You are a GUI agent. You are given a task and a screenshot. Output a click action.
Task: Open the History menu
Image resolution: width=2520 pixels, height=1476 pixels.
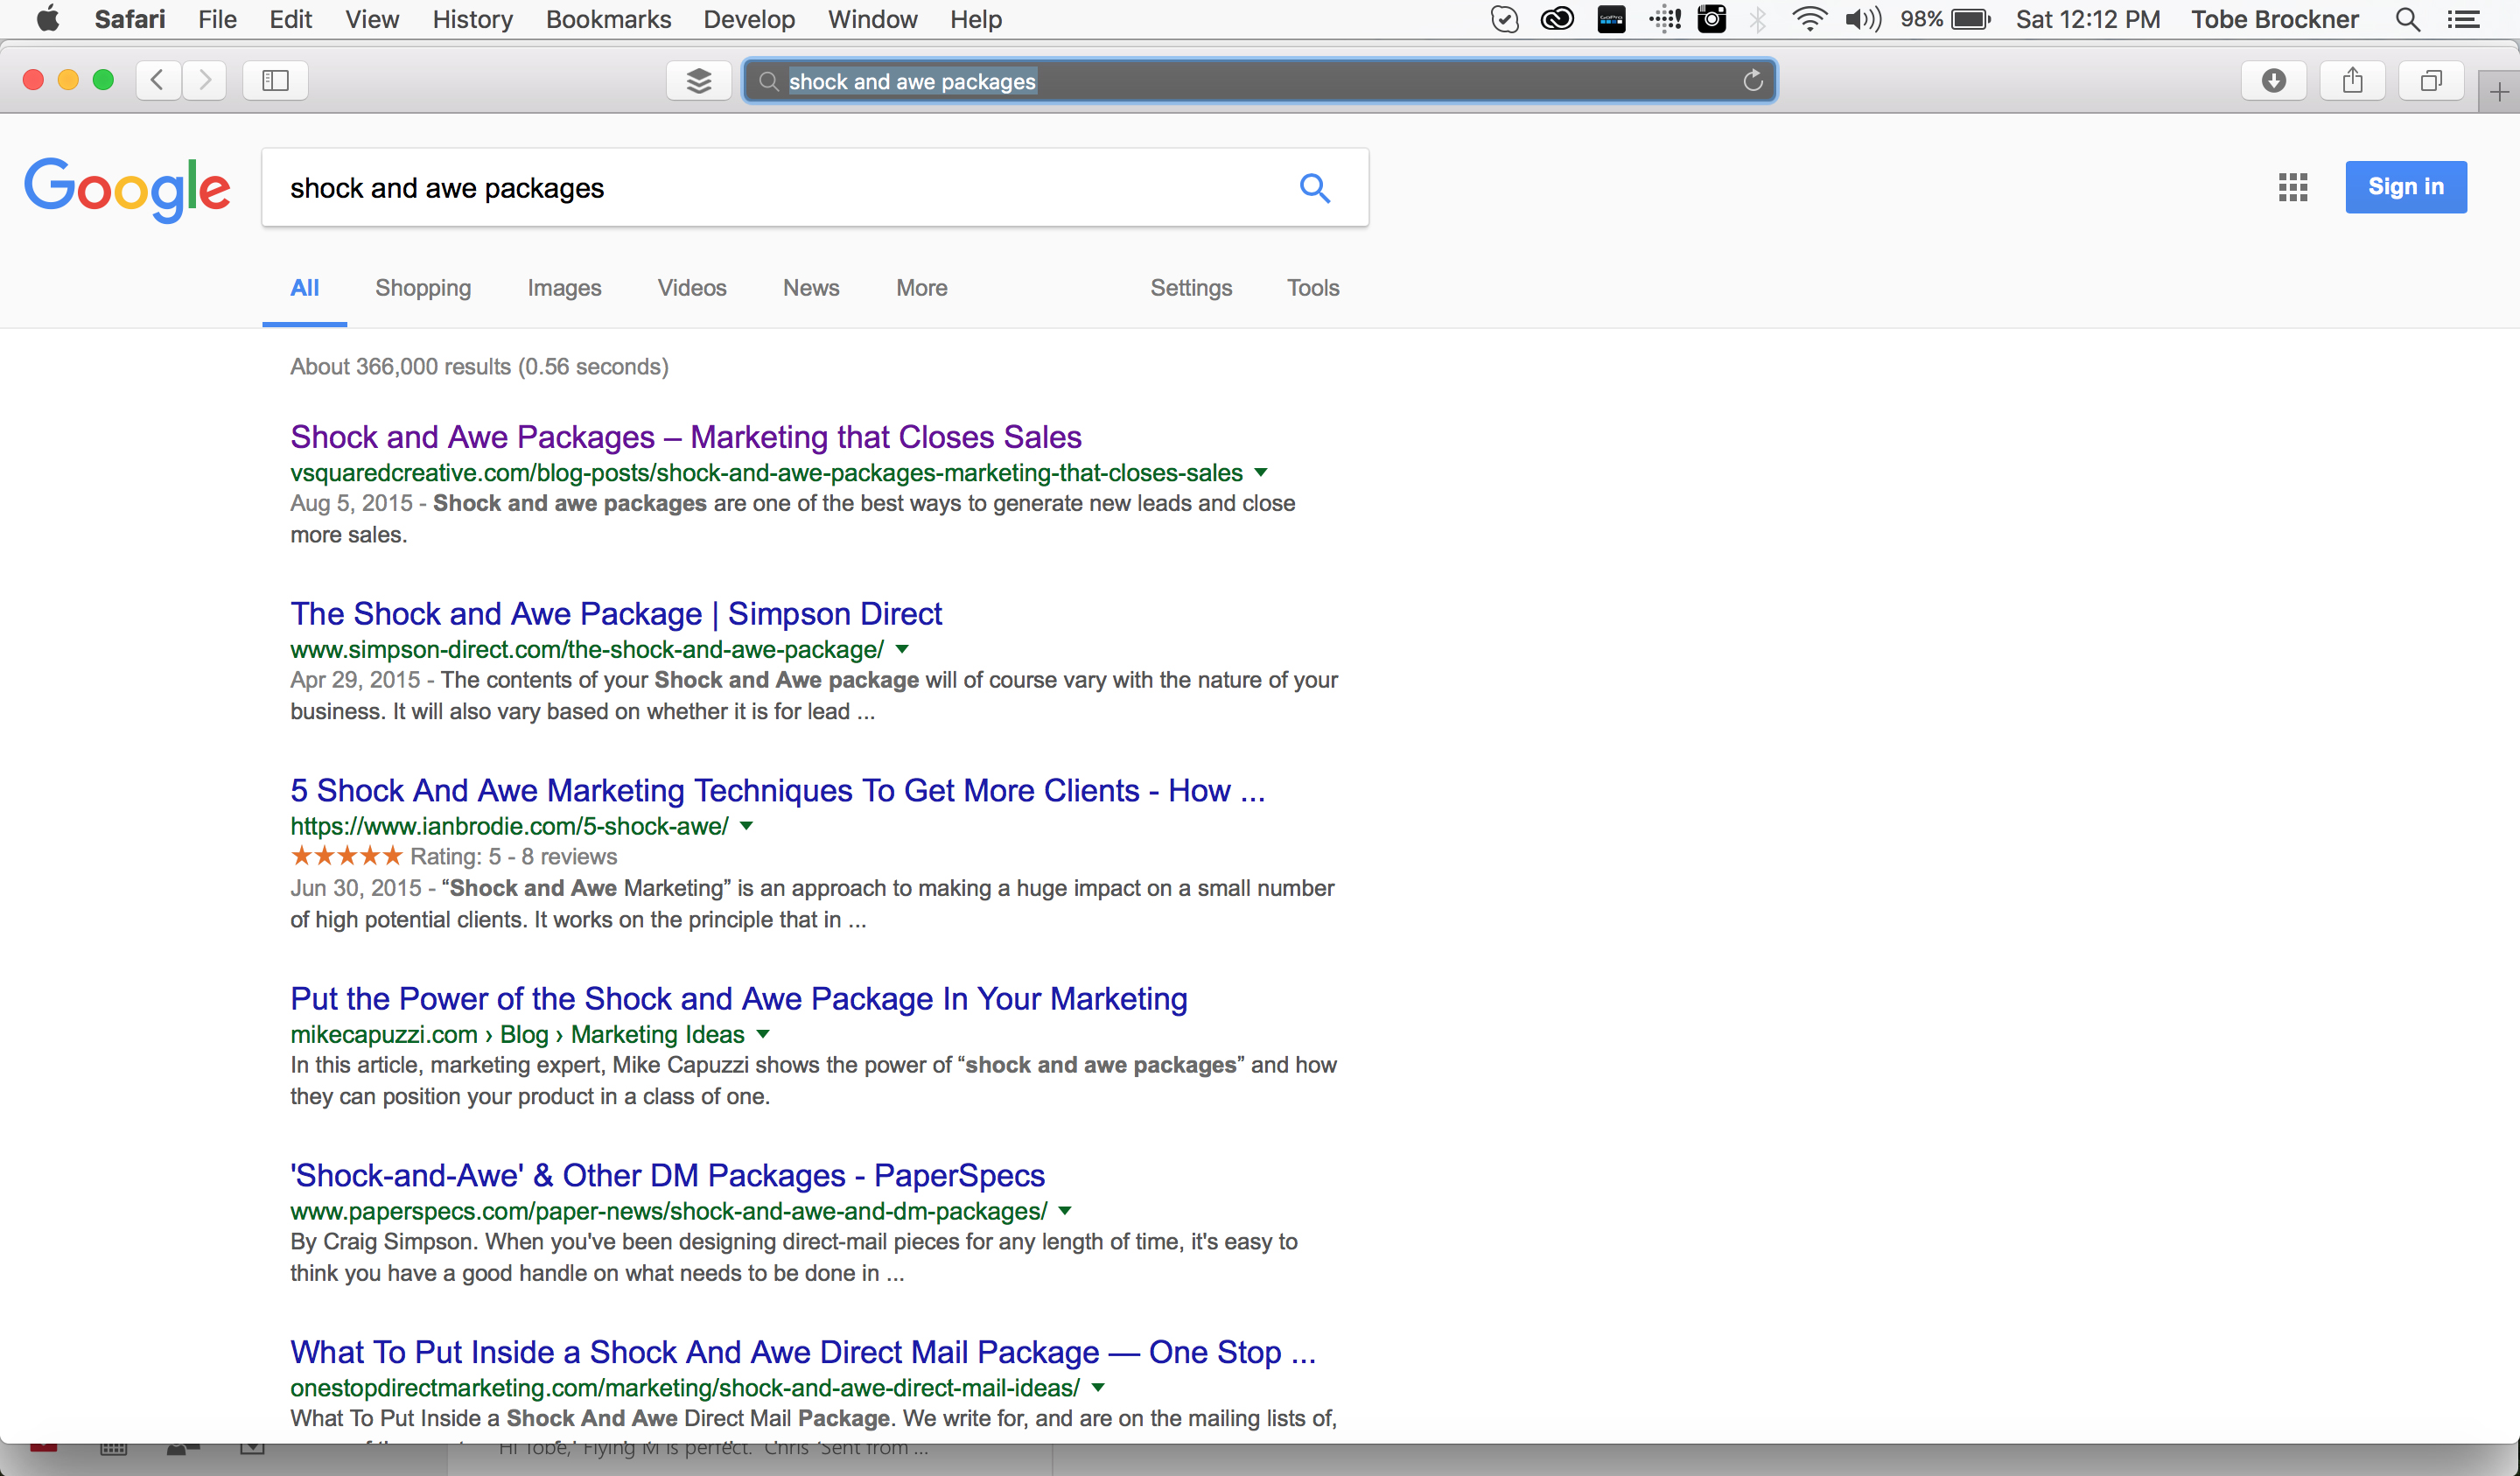(x=472, y=19)
